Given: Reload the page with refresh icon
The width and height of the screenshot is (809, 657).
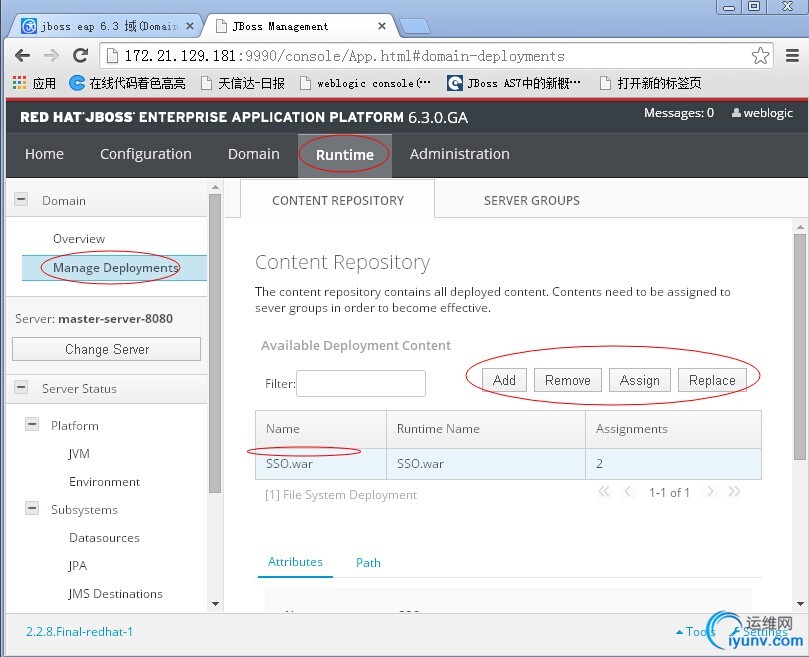Looking at the screenshot, I should point(80,55).
